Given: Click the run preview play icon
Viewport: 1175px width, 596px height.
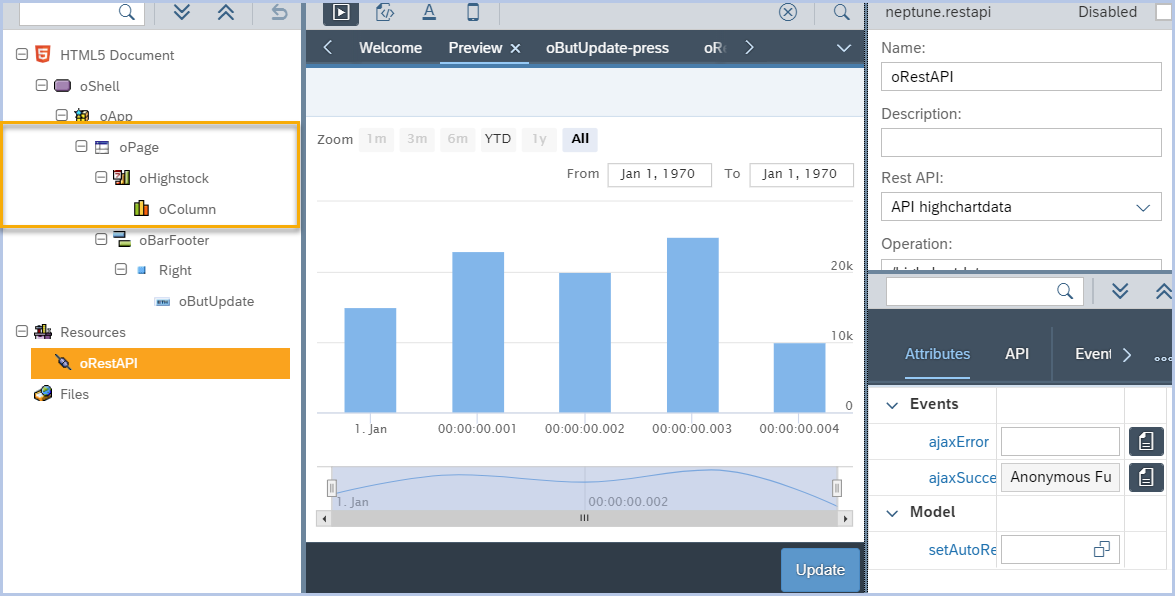Looking at the screenshot, I should coord(341,12).
